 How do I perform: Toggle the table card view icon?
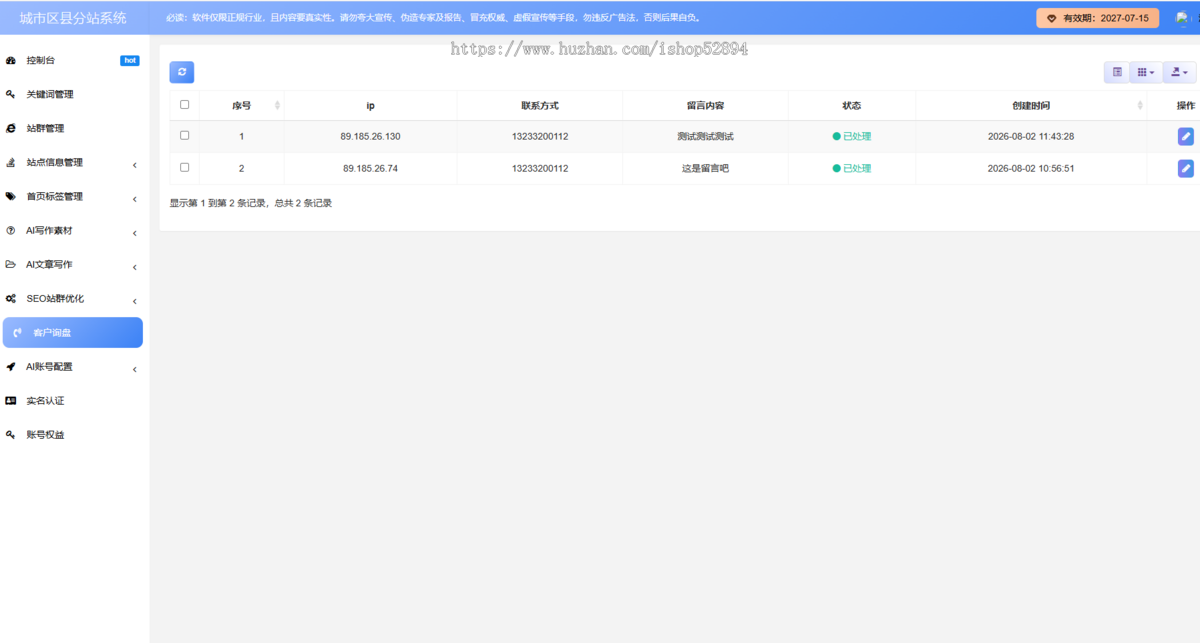(1117, 72)
